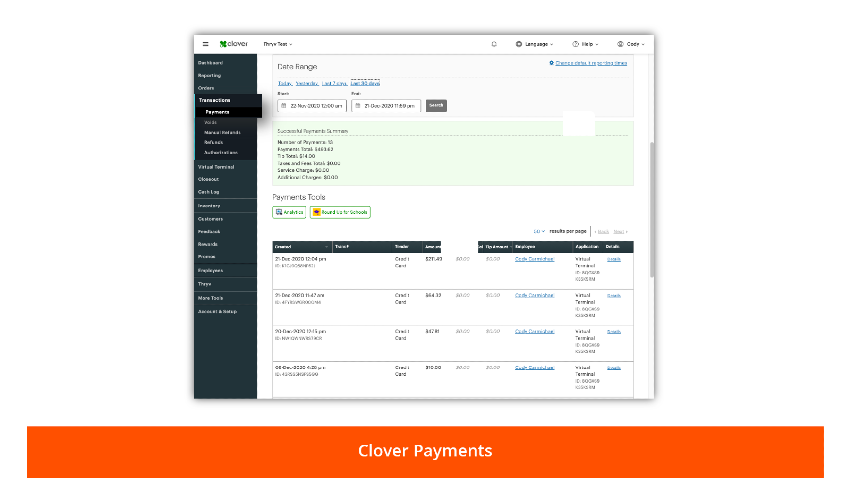Open the Help dropdown menu
The height and width of the screenshot is (478, 850).
[587, 44]
